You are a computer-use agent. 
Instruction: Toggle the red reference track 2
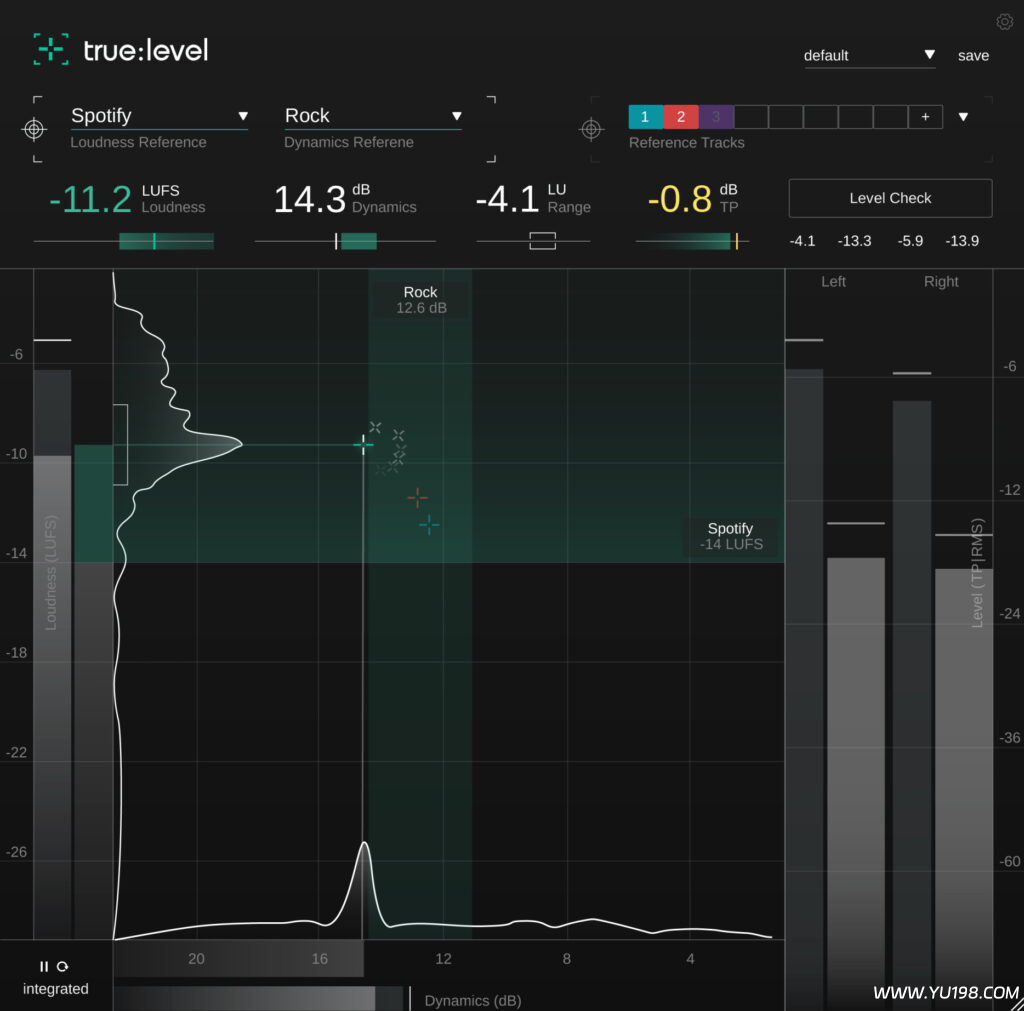tap(681, 116)
